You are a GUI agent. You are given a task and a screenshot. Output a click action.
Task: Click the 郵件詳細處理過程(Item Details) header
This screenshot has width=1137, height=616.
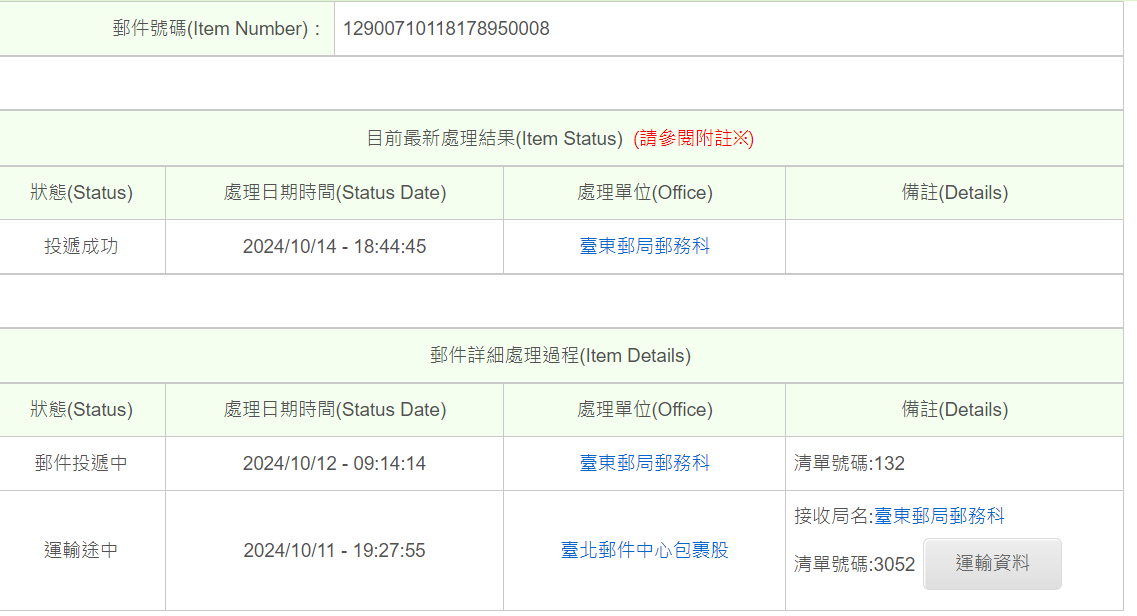(x=561, y=356)
